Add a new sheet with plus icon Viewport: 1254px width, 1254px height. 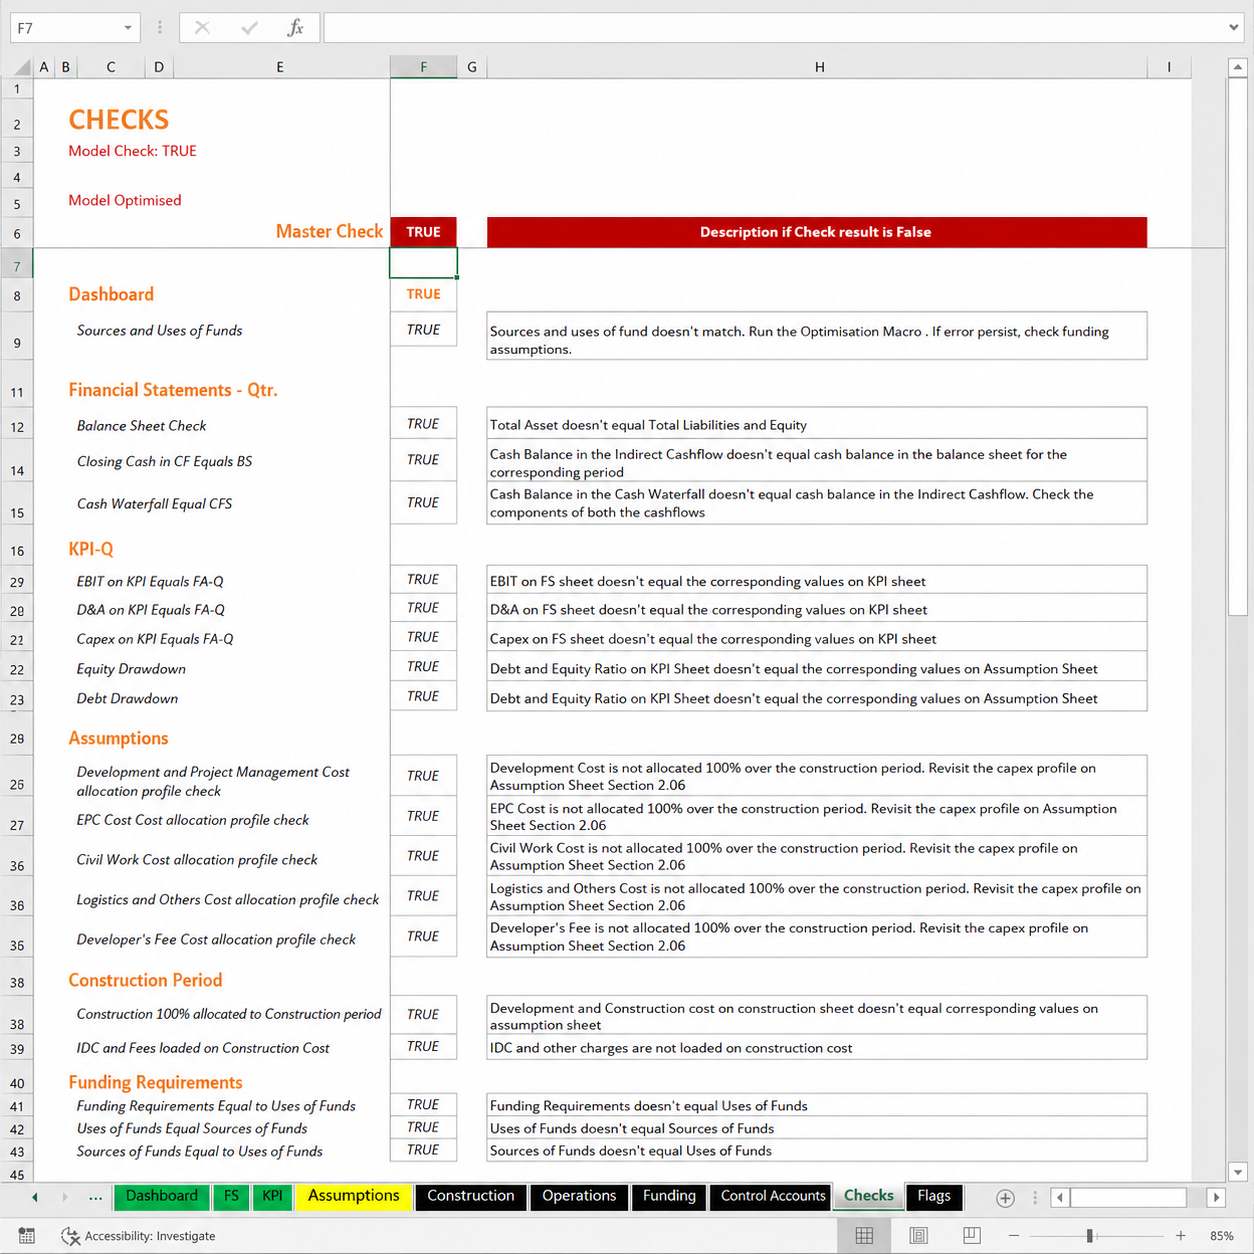tap(1005, 1198)
